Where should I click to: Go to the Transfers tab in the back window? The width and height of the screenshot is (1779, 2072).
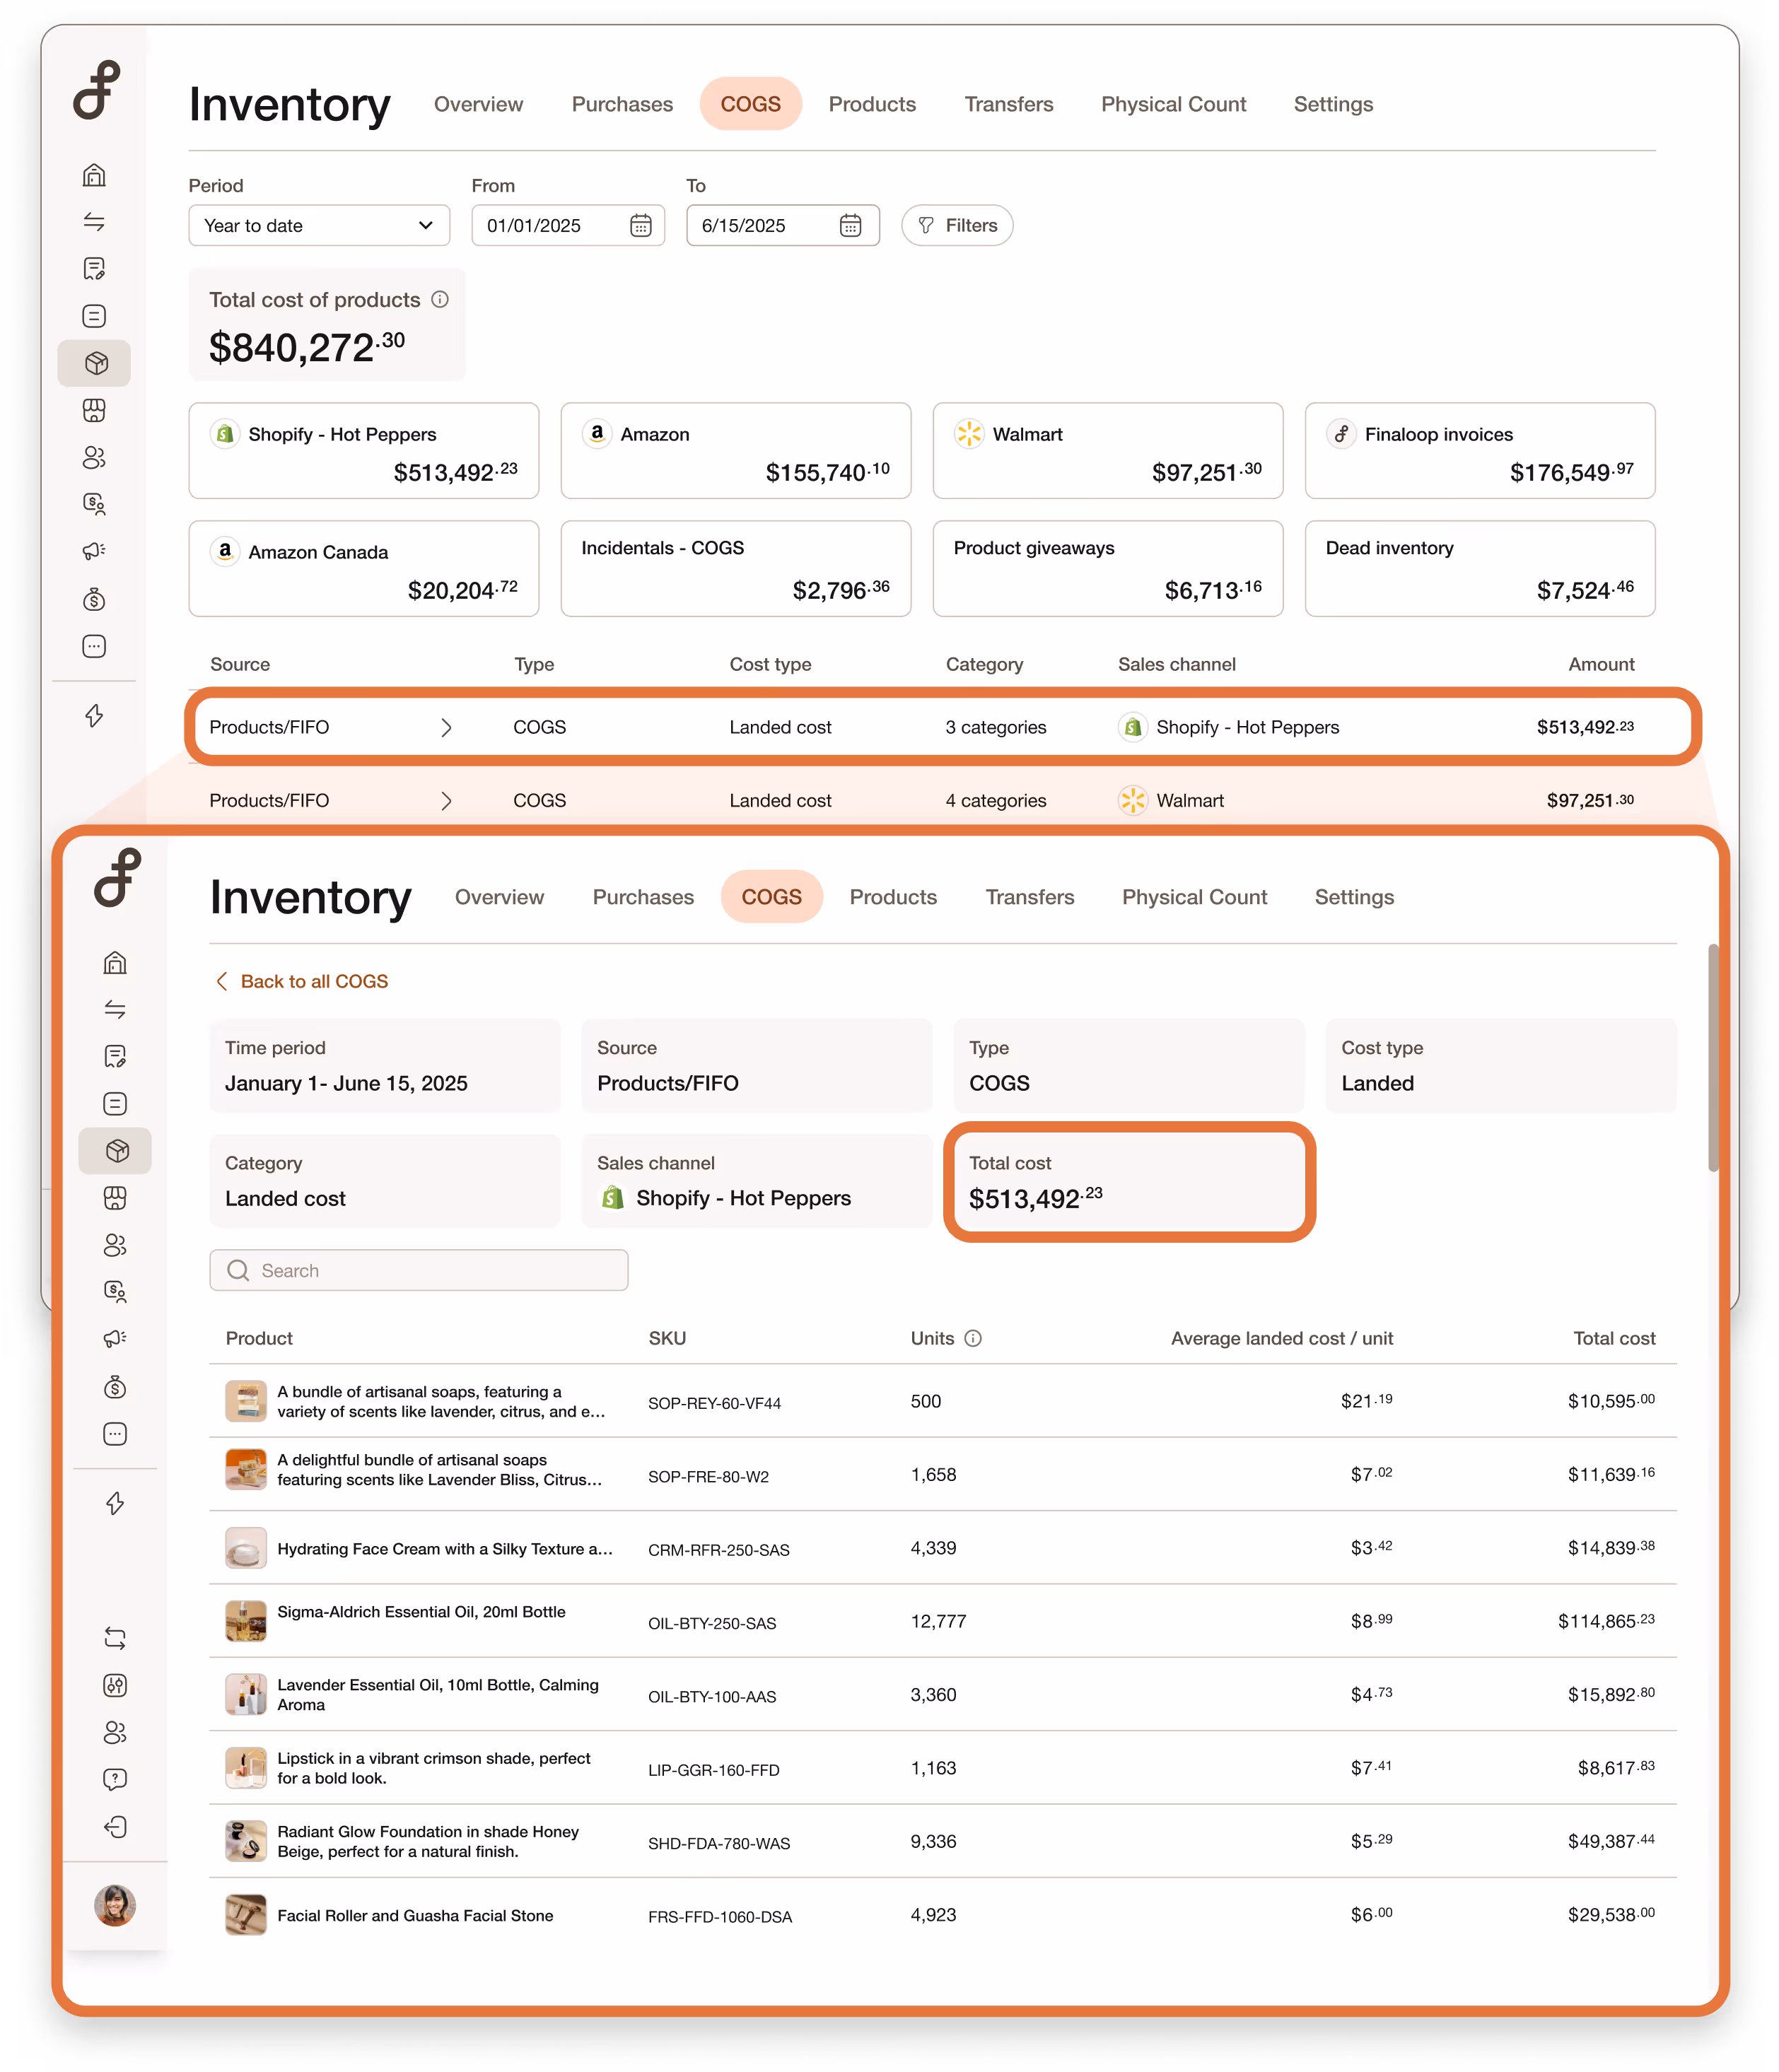coord(1009,104)
